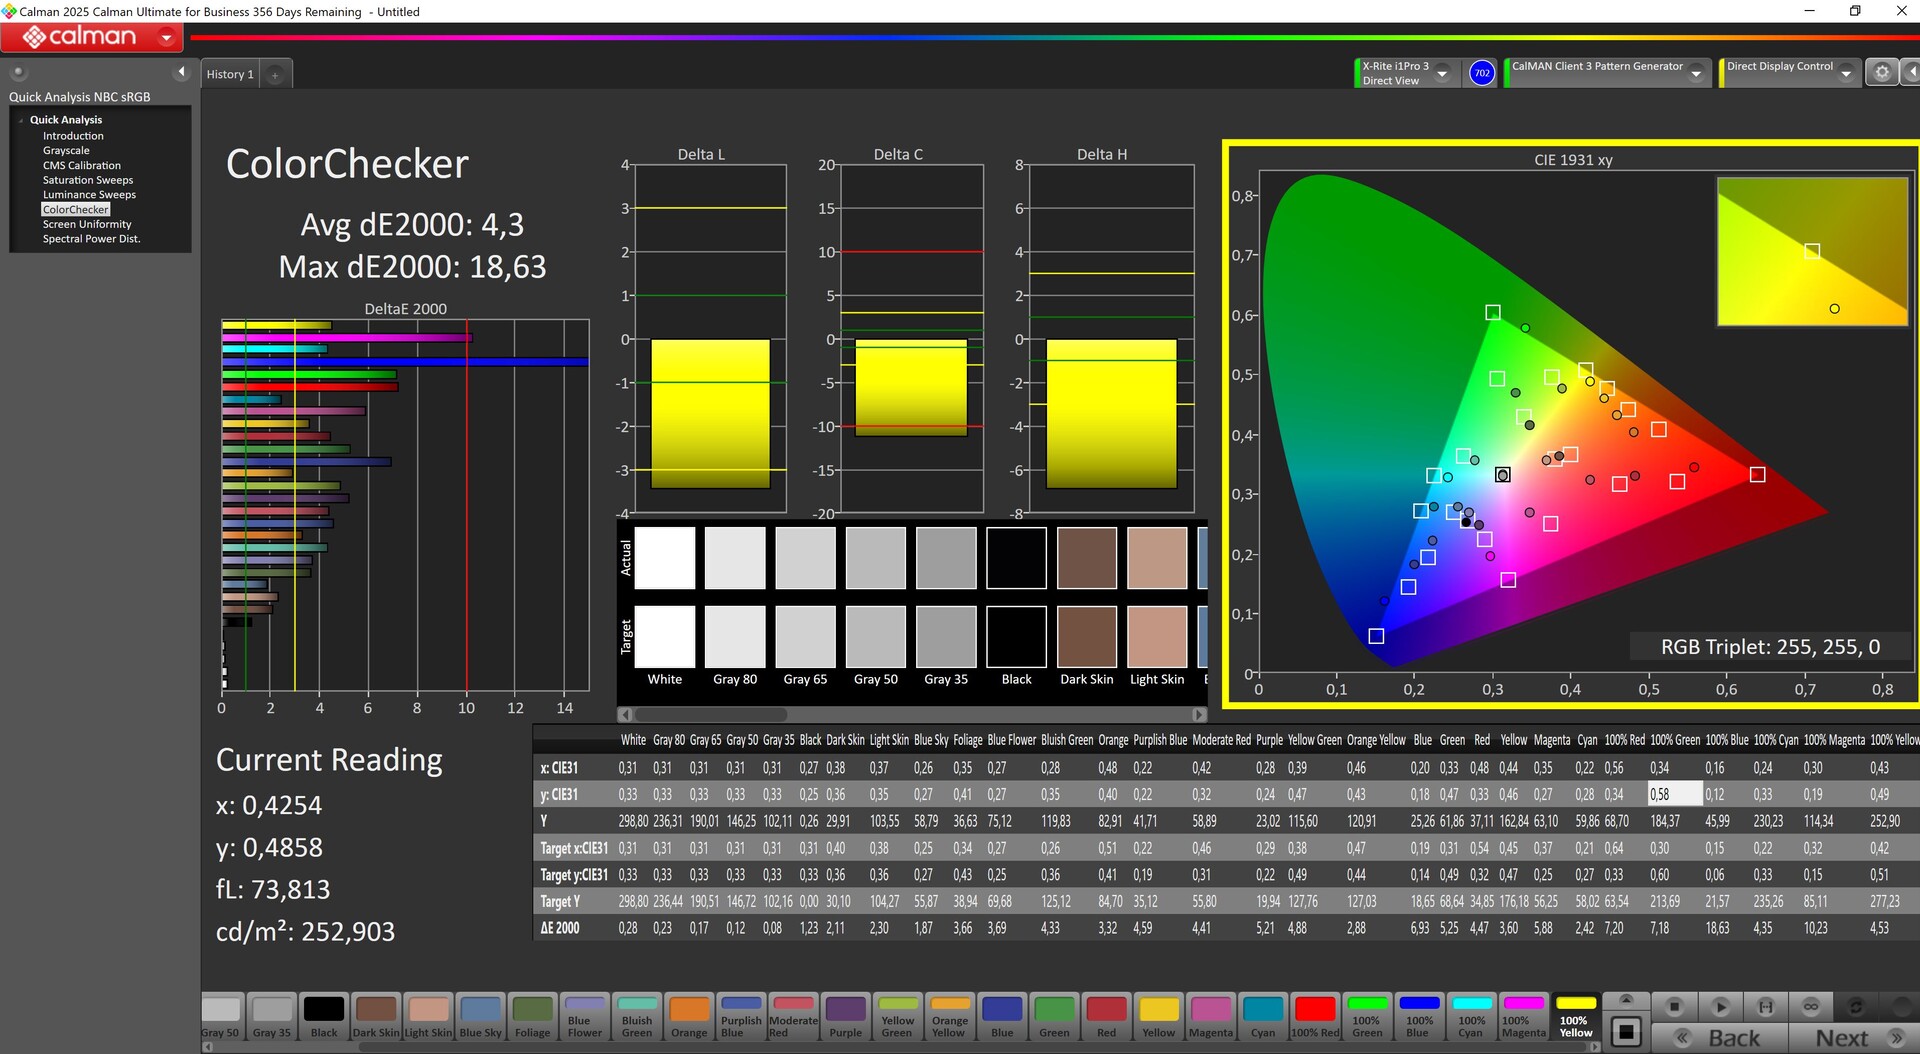The image size is (1920, 1054).
Task: Click the continuous read infinity icon
Action: tap(1810, 1007)
